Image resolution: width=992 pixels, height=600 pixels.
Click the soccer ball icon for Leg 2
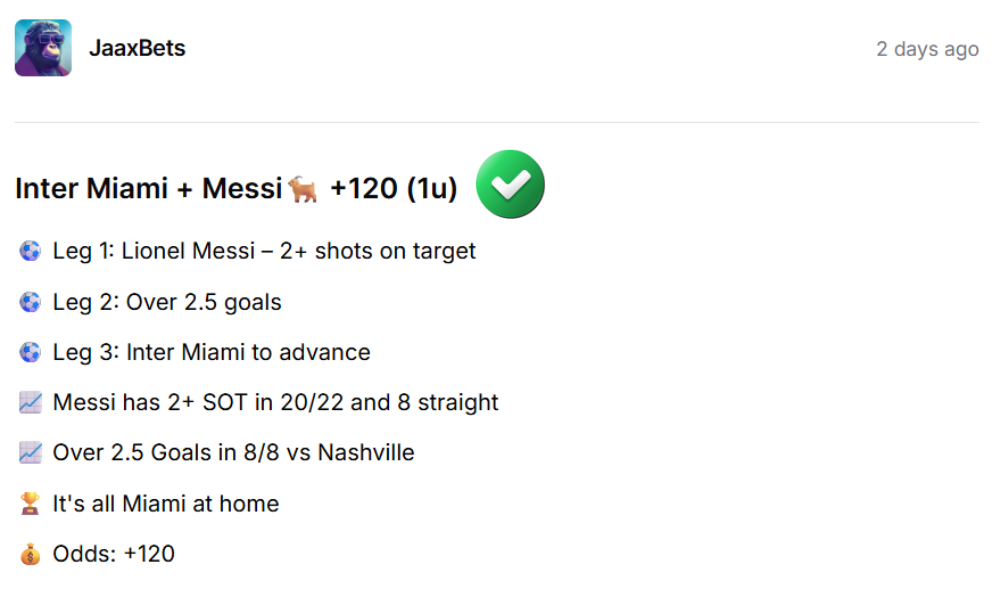tap(30, 302)
